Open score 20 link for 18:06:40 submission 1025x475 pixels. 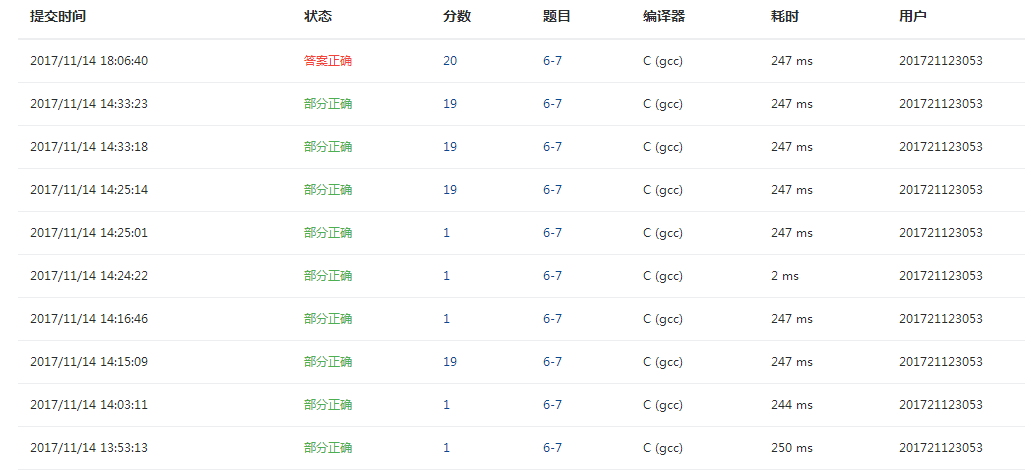(x=450, y=61)
